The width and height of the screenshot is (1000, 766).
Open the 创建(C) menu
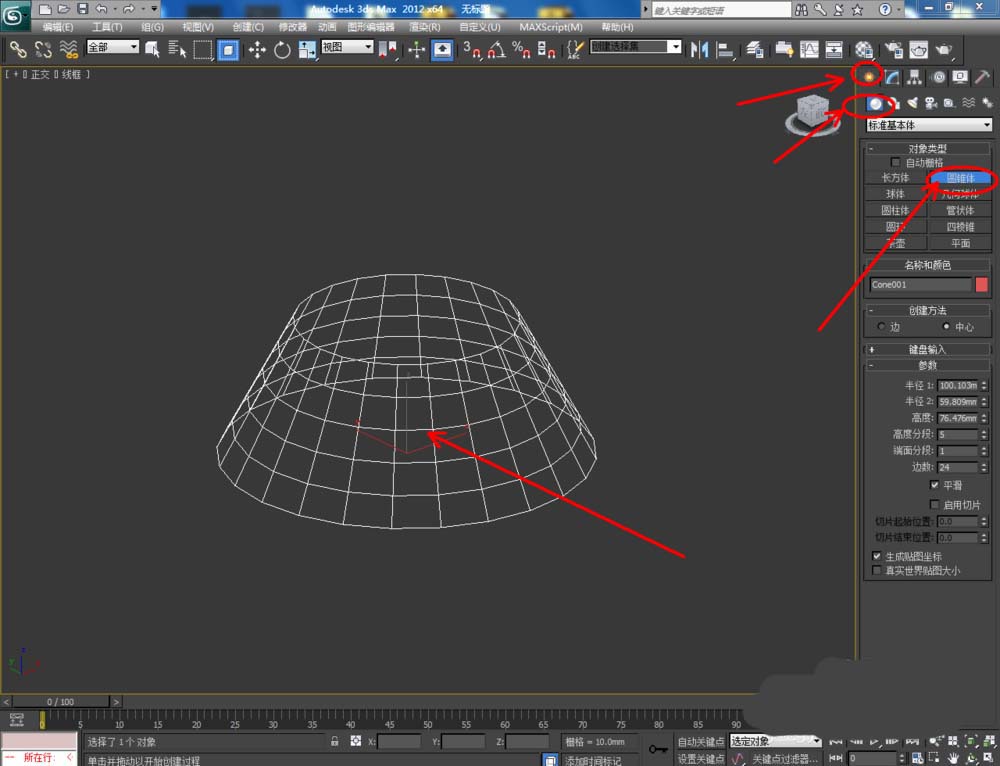coord(248,27)
